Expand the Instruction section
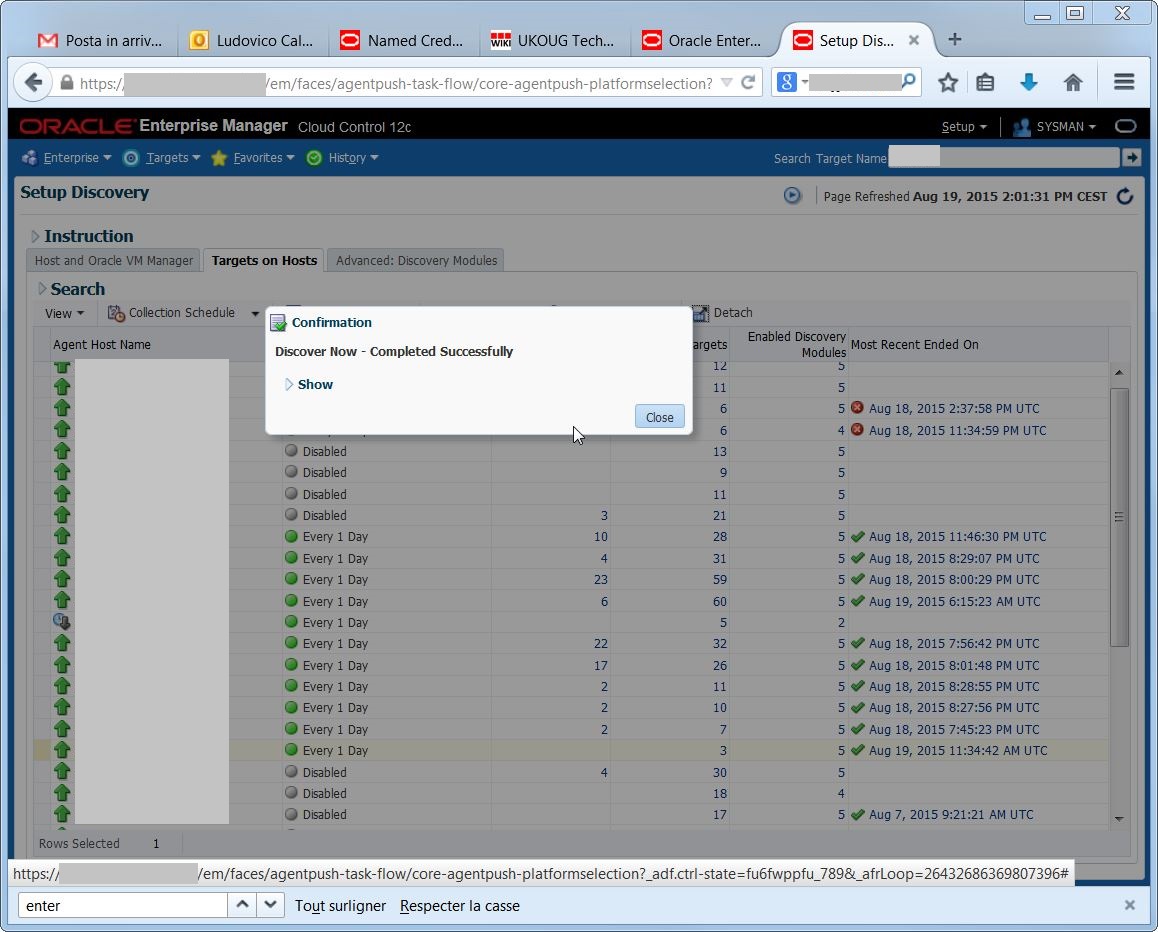This screenshot has height=932, width=1158. tap(35, 236)
